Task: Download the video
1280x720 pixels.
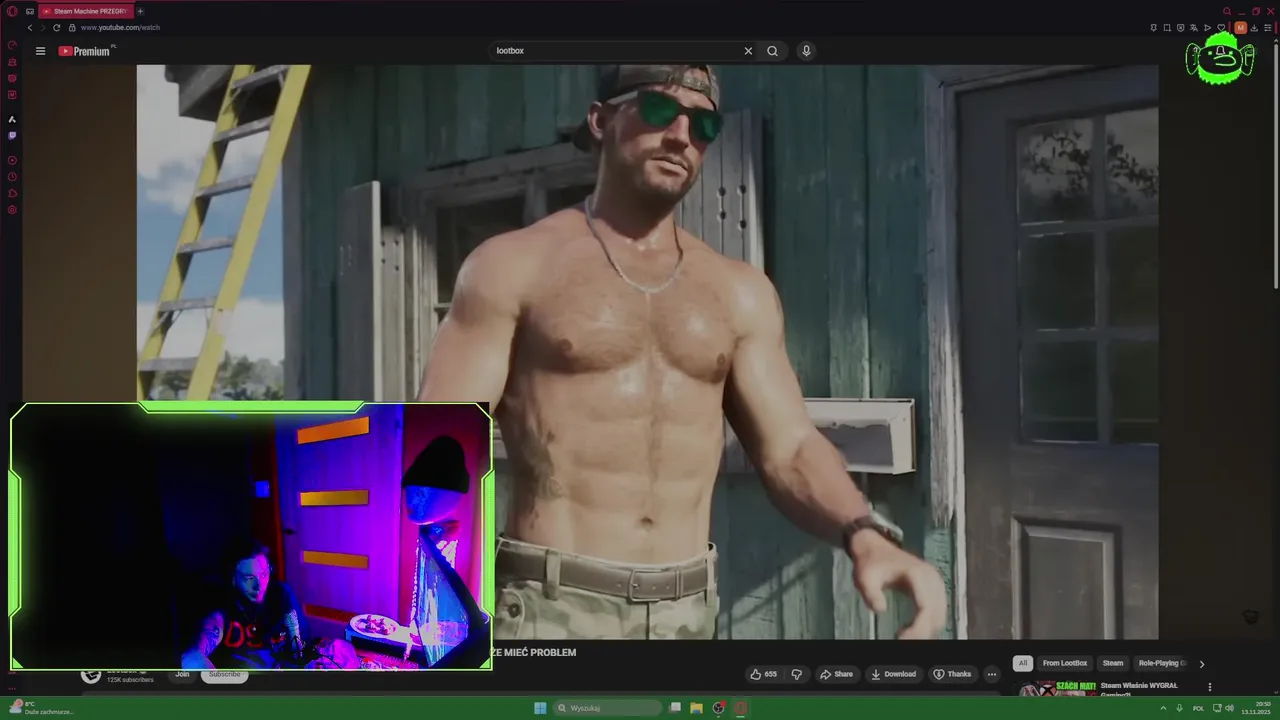Action: click(893, 674)
